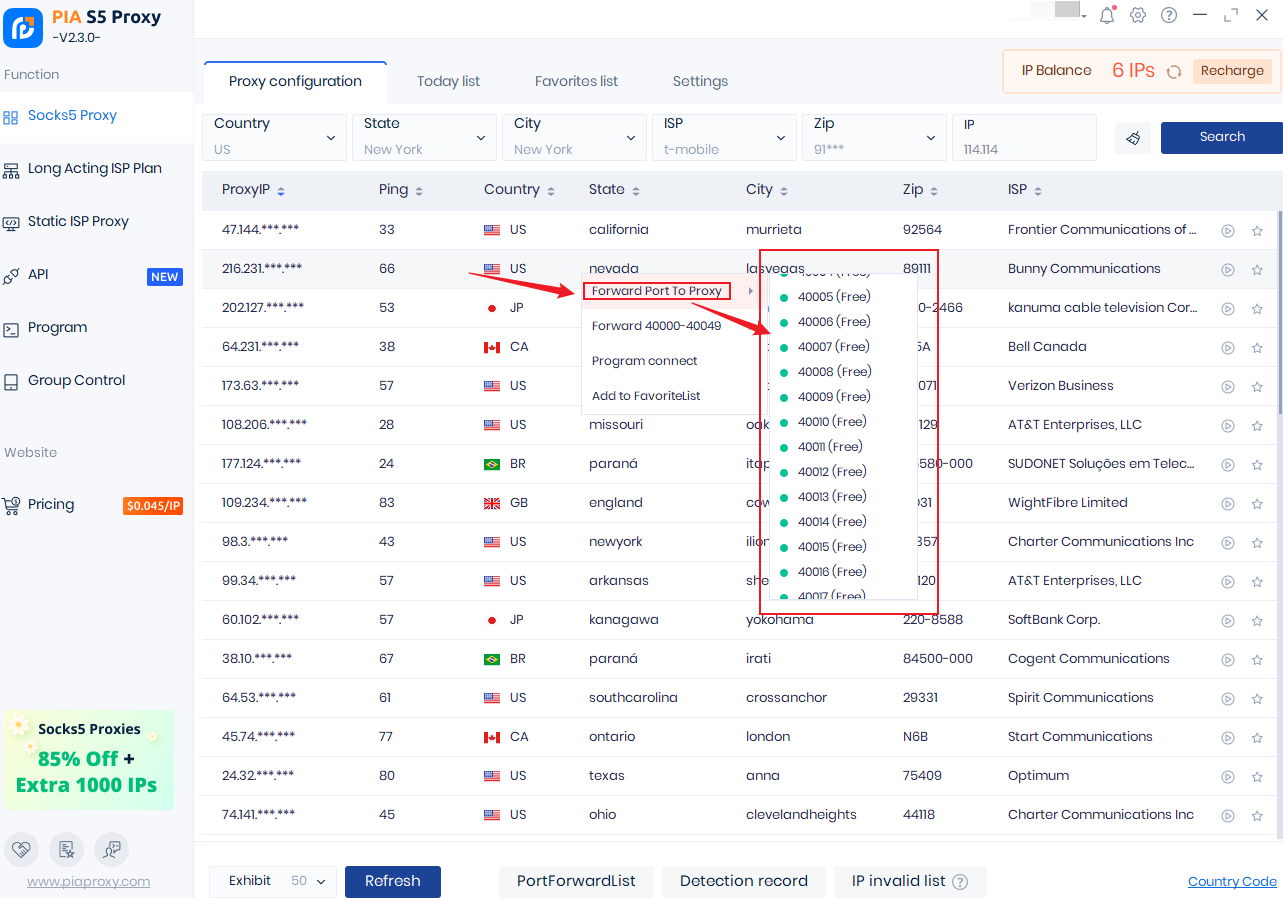Select Forward 40000-40049 menu entry
Viewport: 1283px width, 898px height.
click(656, 326)
